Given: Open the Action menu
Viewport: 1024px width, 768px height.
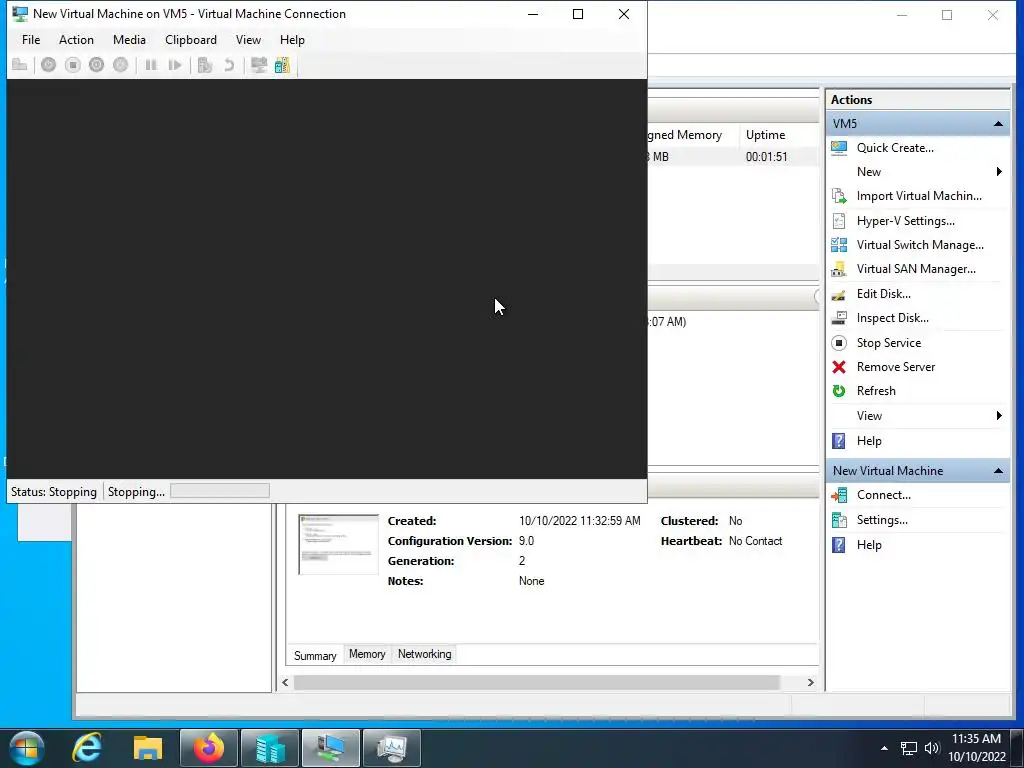Looking at the screenshot, I should point(76,40).
